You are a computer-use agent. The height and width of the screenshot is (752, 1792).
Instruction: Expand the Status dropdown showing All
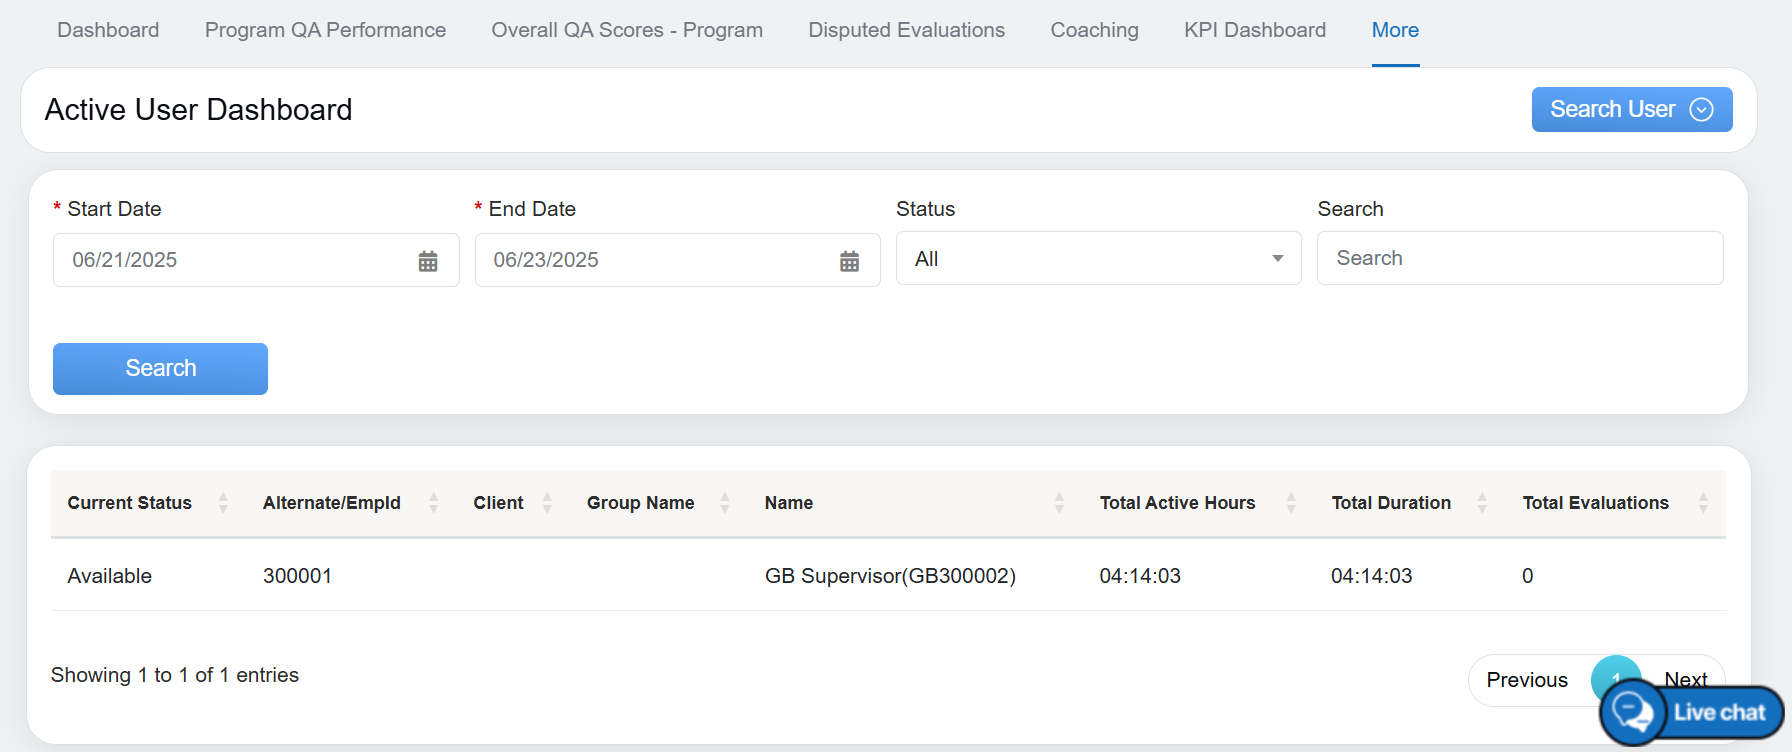pos(1098,259)
